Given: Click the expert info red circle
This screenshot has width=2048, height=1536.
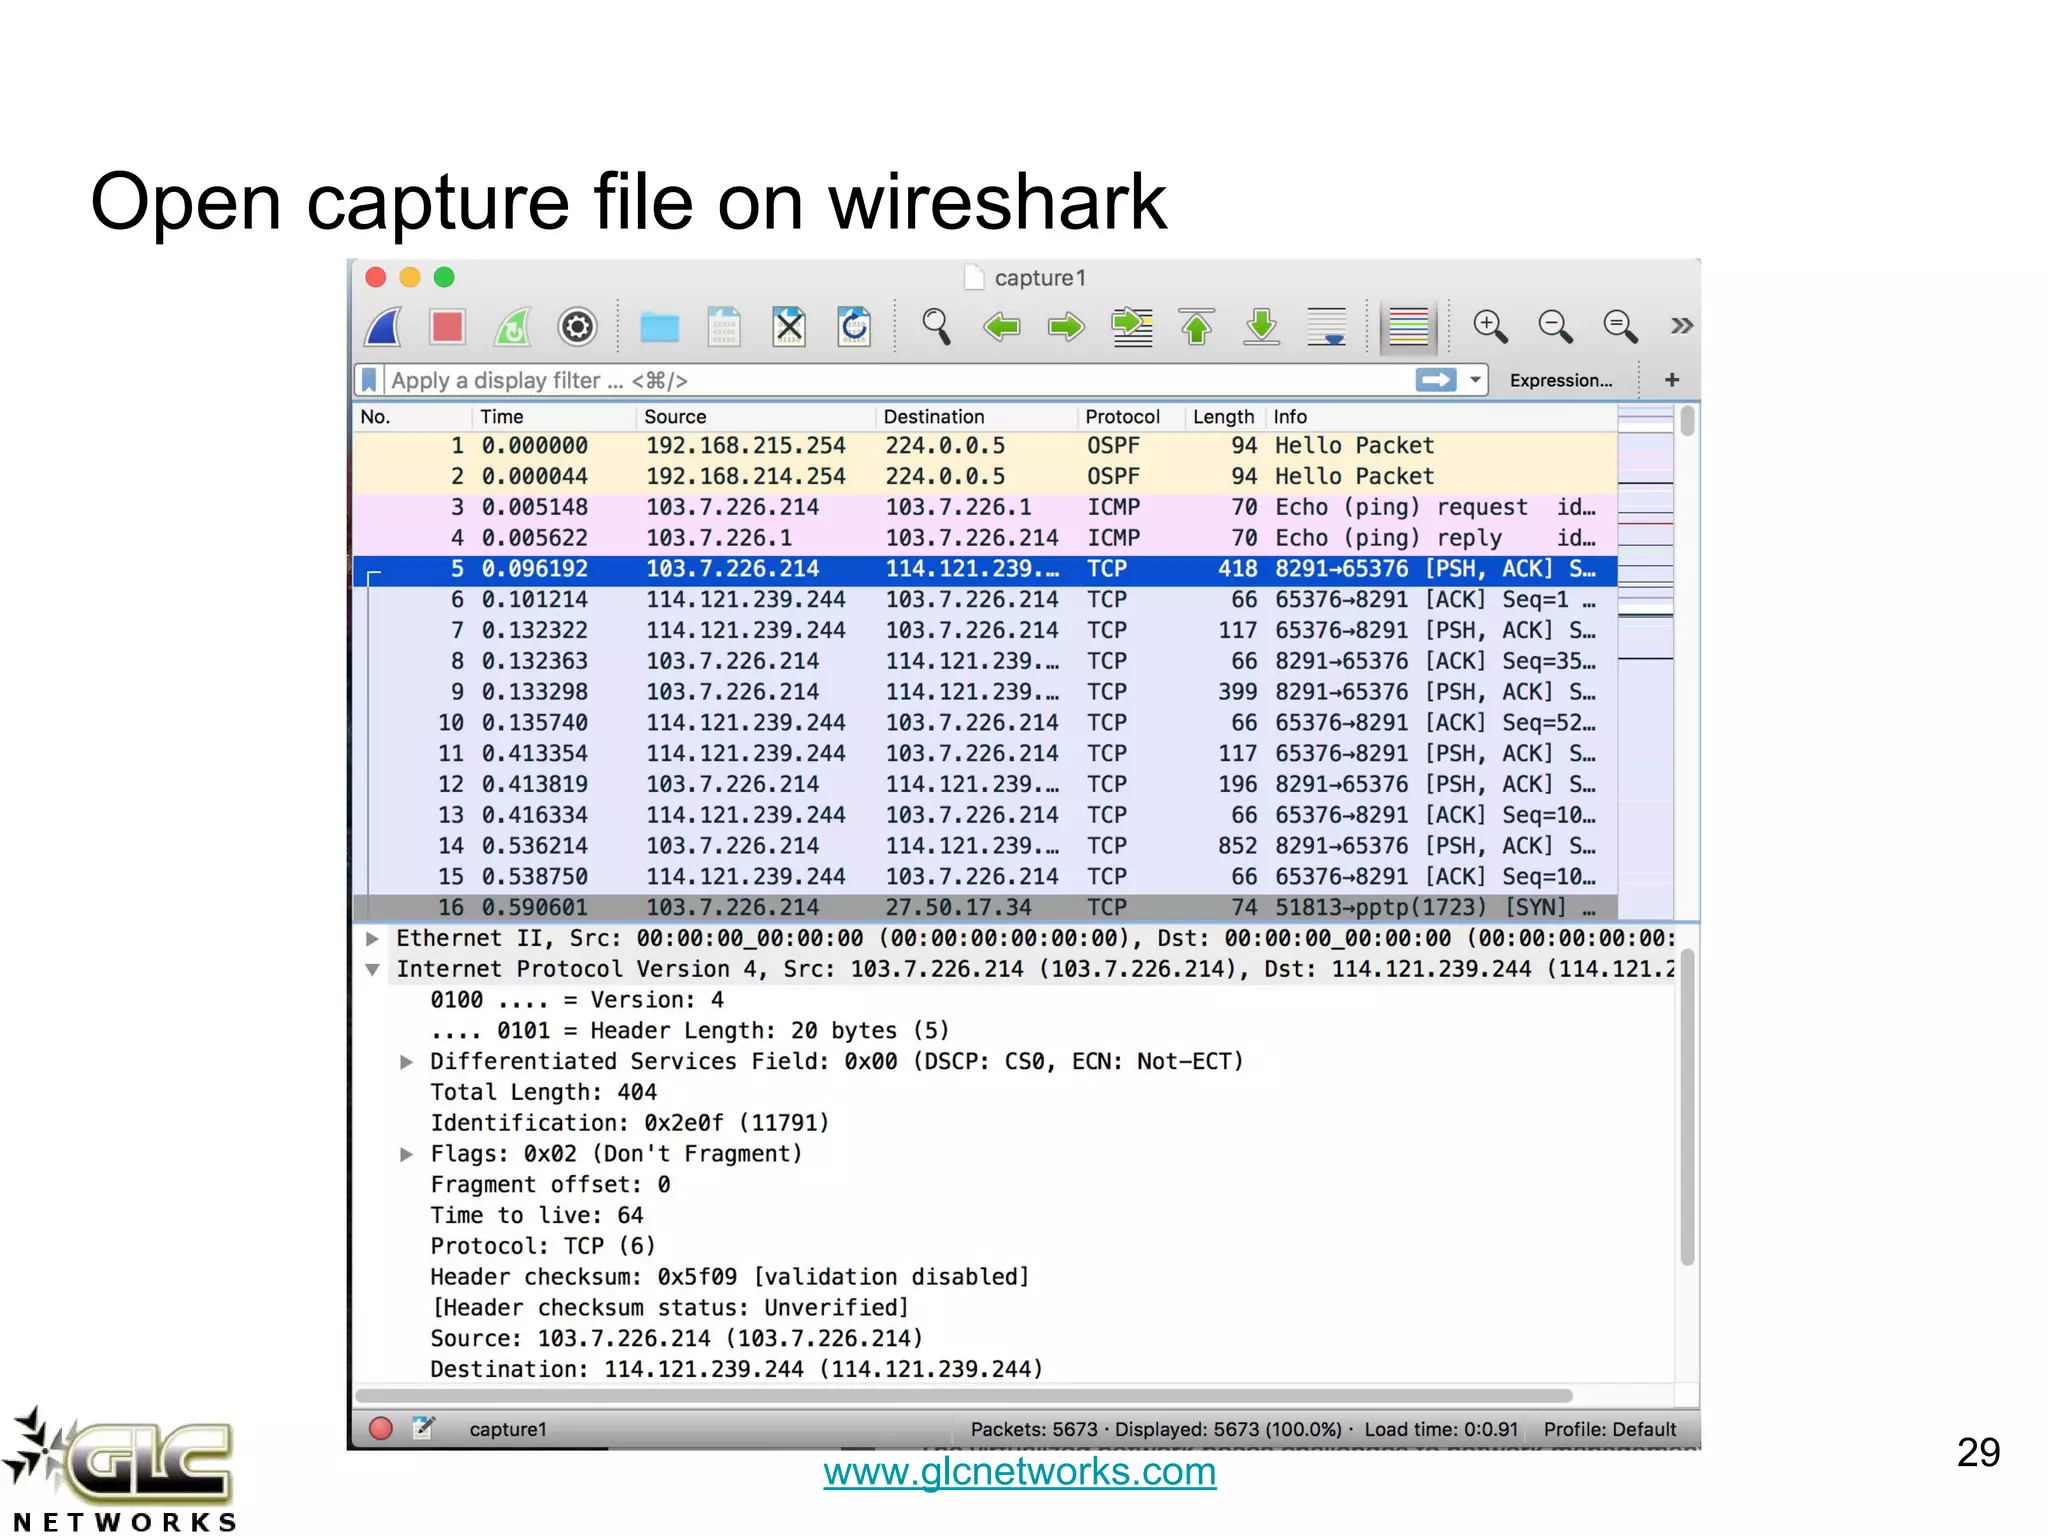Looking at the screenshot, I should [x=381, y=1429].
